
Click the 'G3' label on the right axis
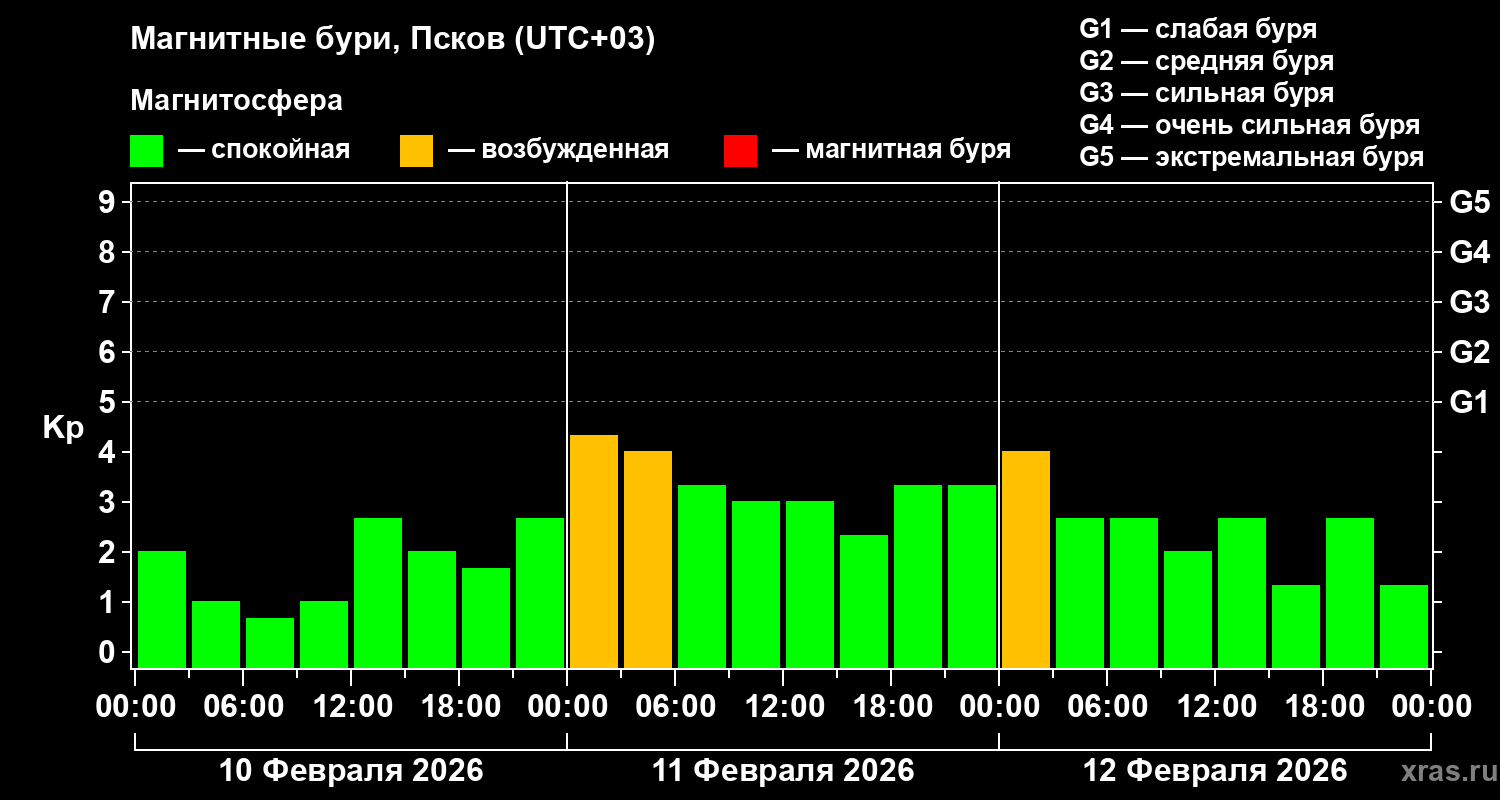pyautogui.click(x=1469, y=302)
